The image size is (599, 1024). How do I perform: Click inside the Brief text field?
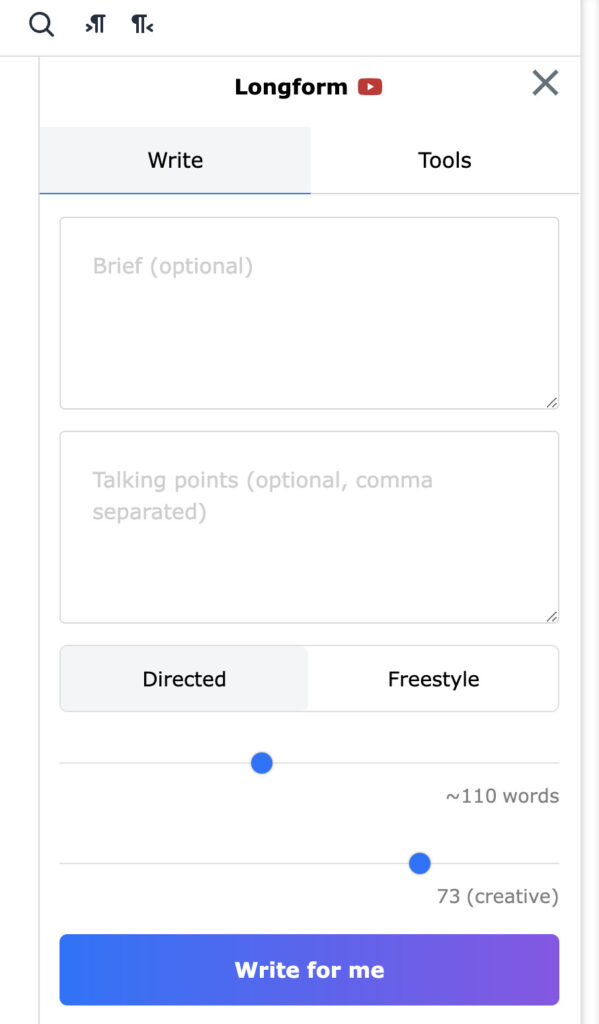[x=309, y=310]
